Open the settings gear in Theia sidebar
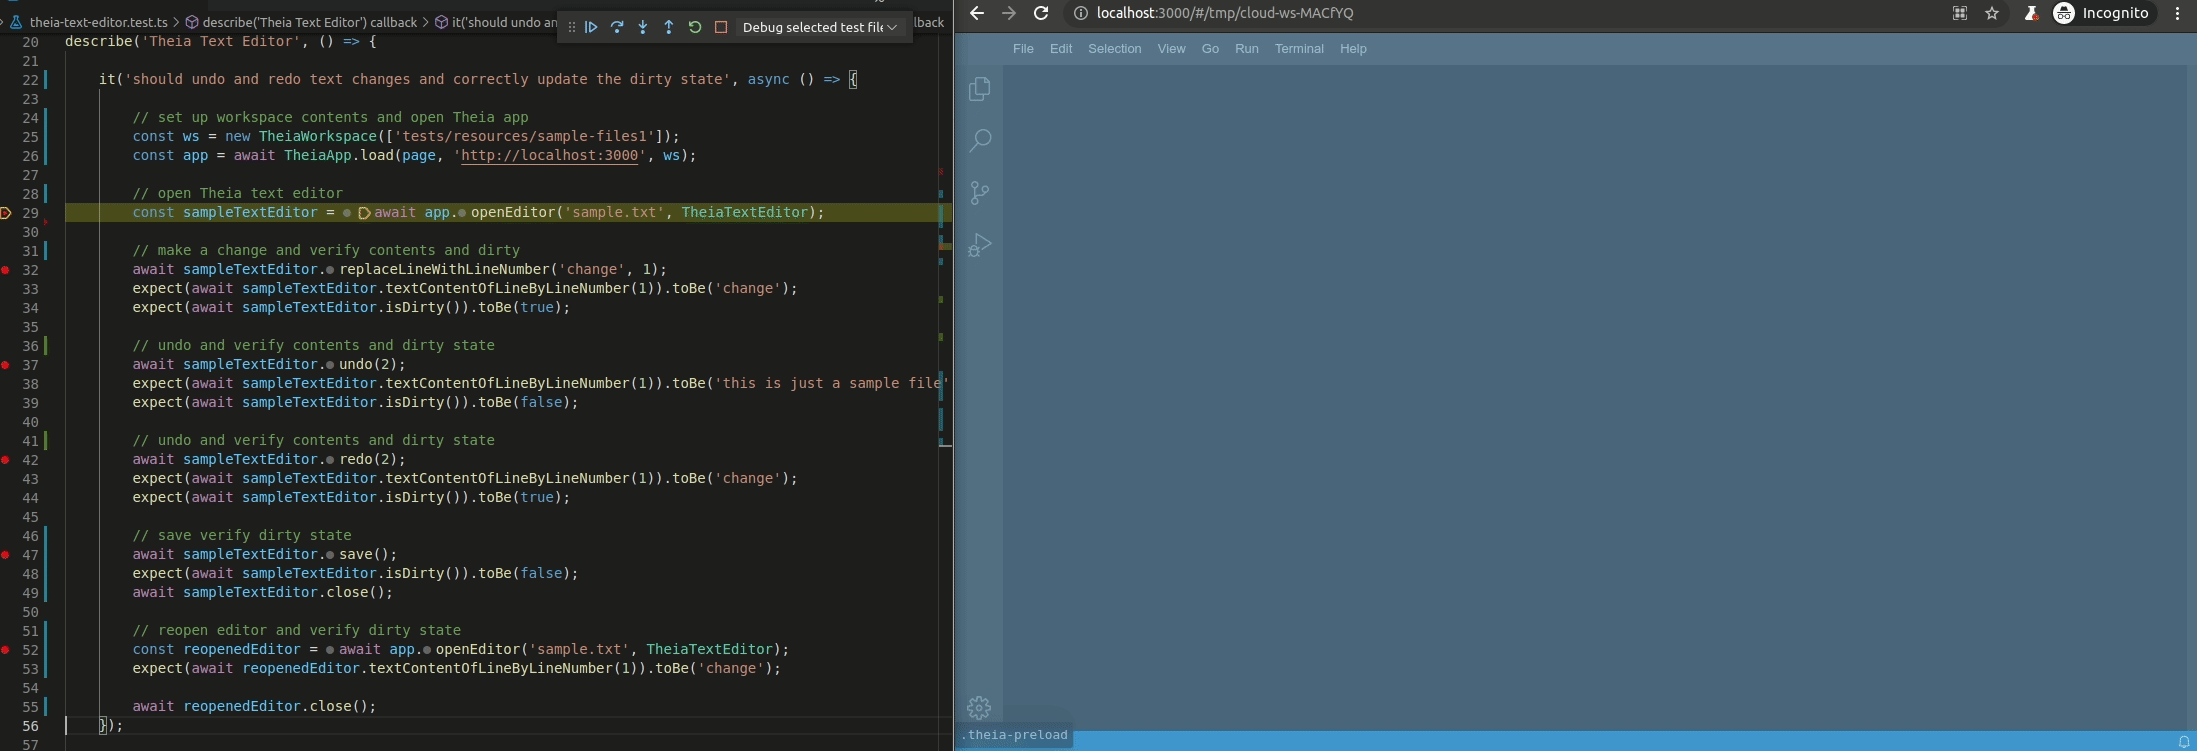2197x751 pixels. pos(979,708)
